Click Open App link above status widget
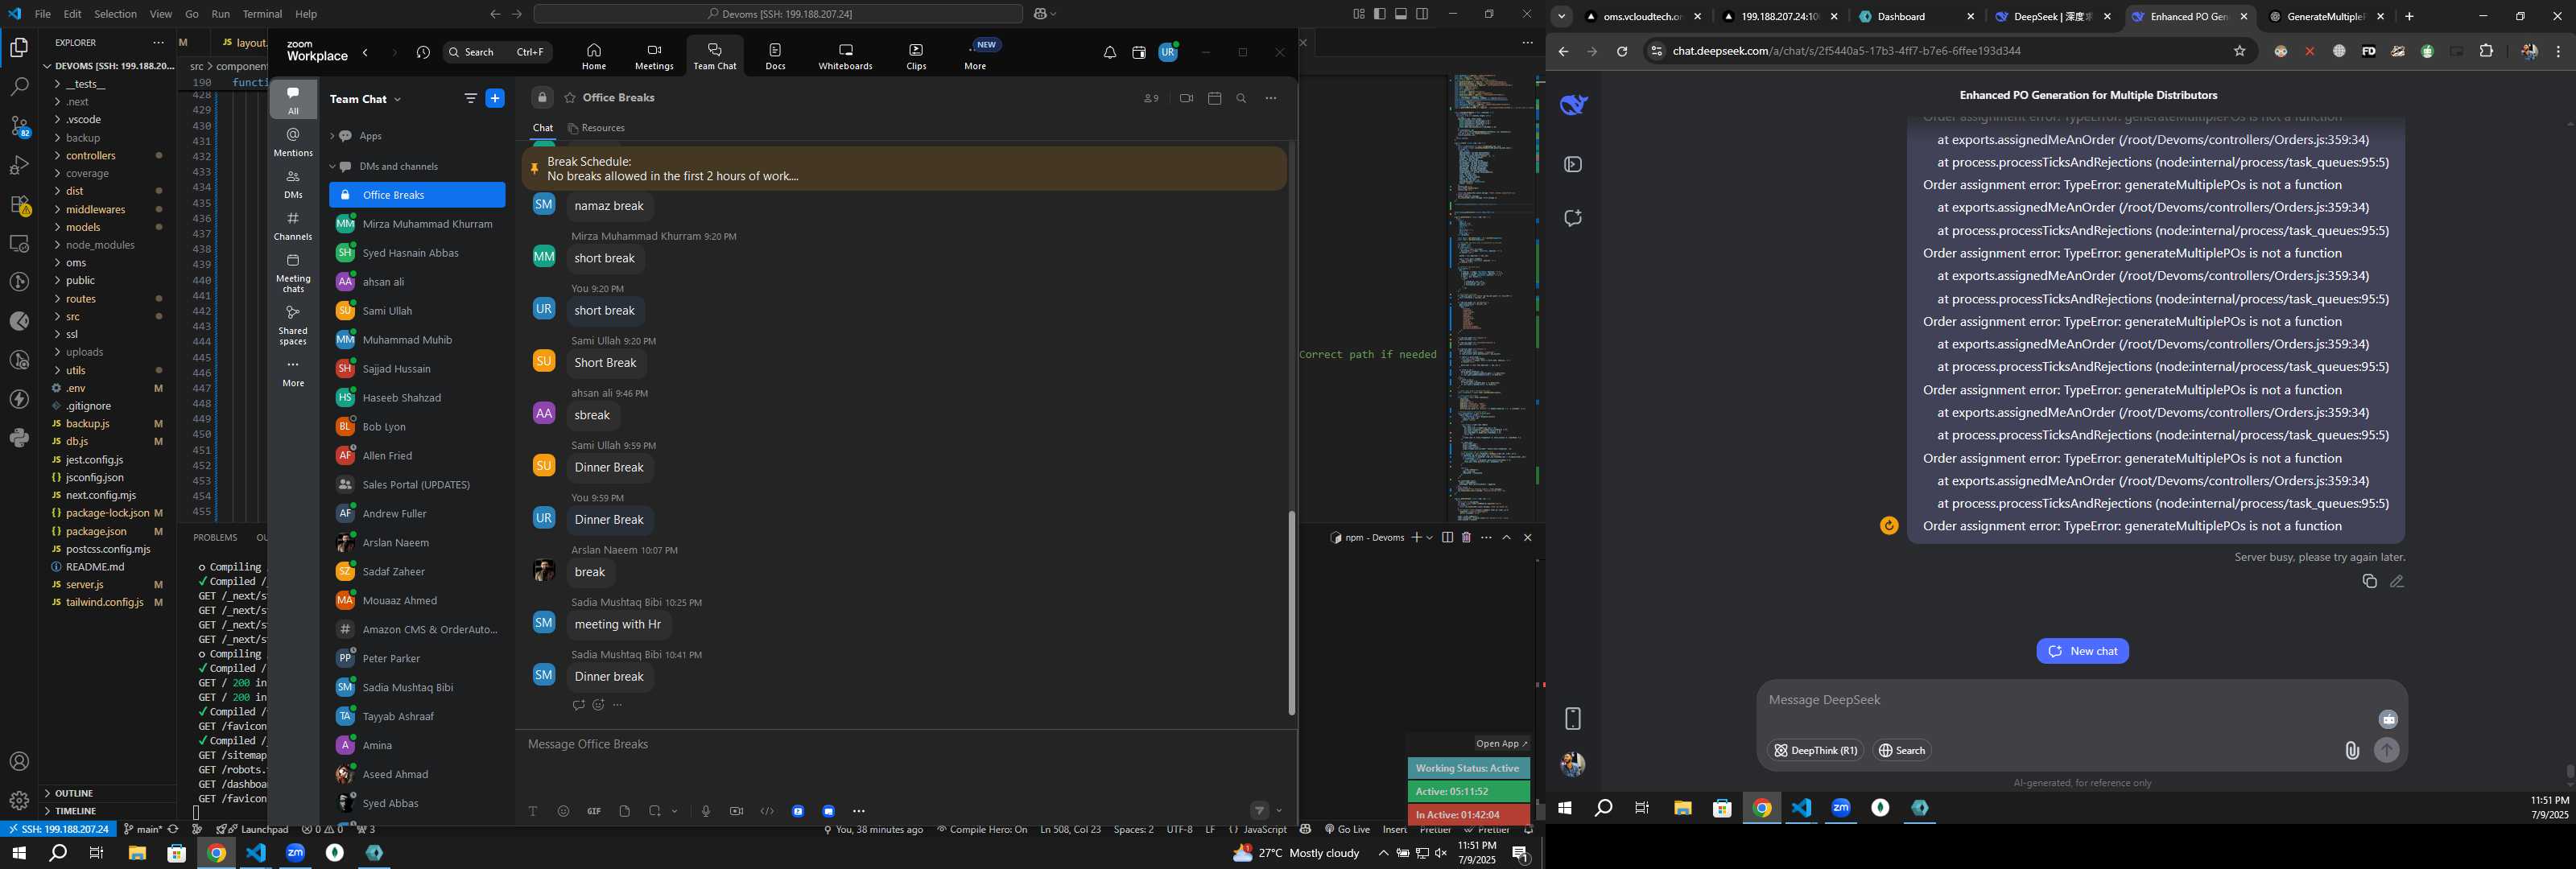Viewport: 2576px width, 869px height. click(1501, 743)
